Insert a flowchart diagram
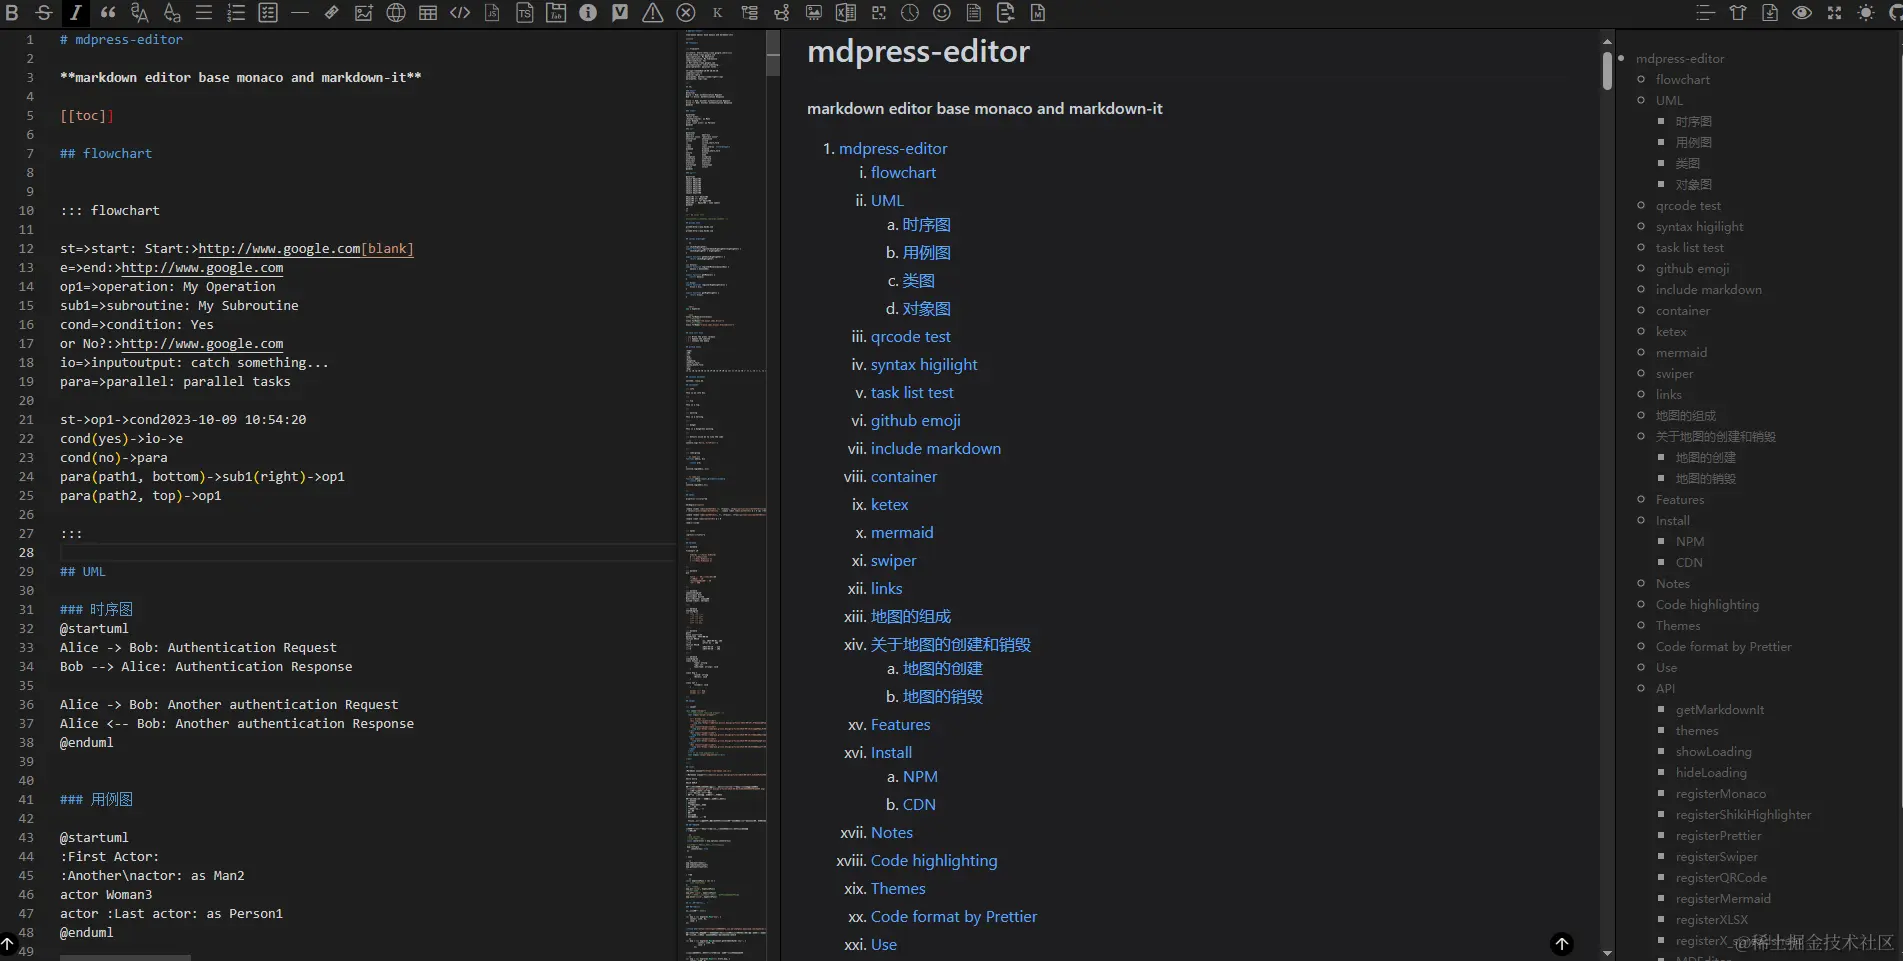This screenshot has width=1903, height=961. pos(749,13)
